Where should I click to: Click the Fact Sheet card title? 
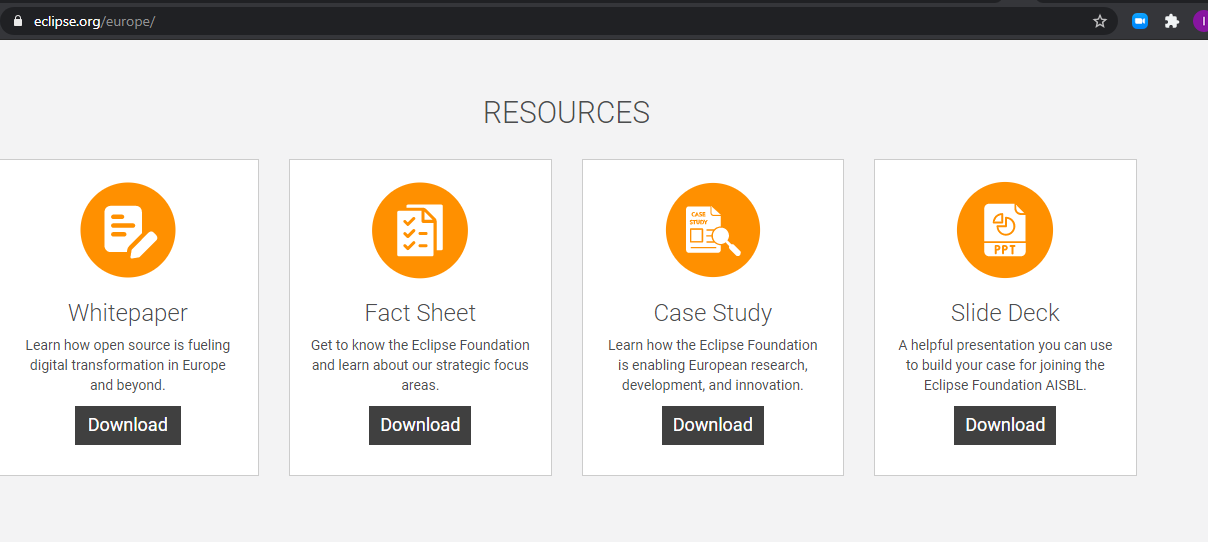(420, 313)
